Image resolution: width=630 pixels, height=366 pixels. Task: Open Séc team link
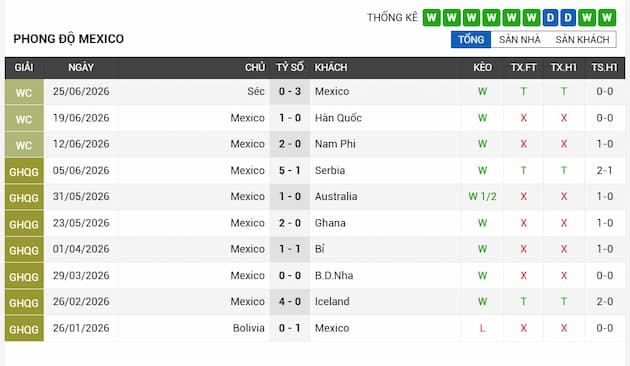tap(256, 92)
